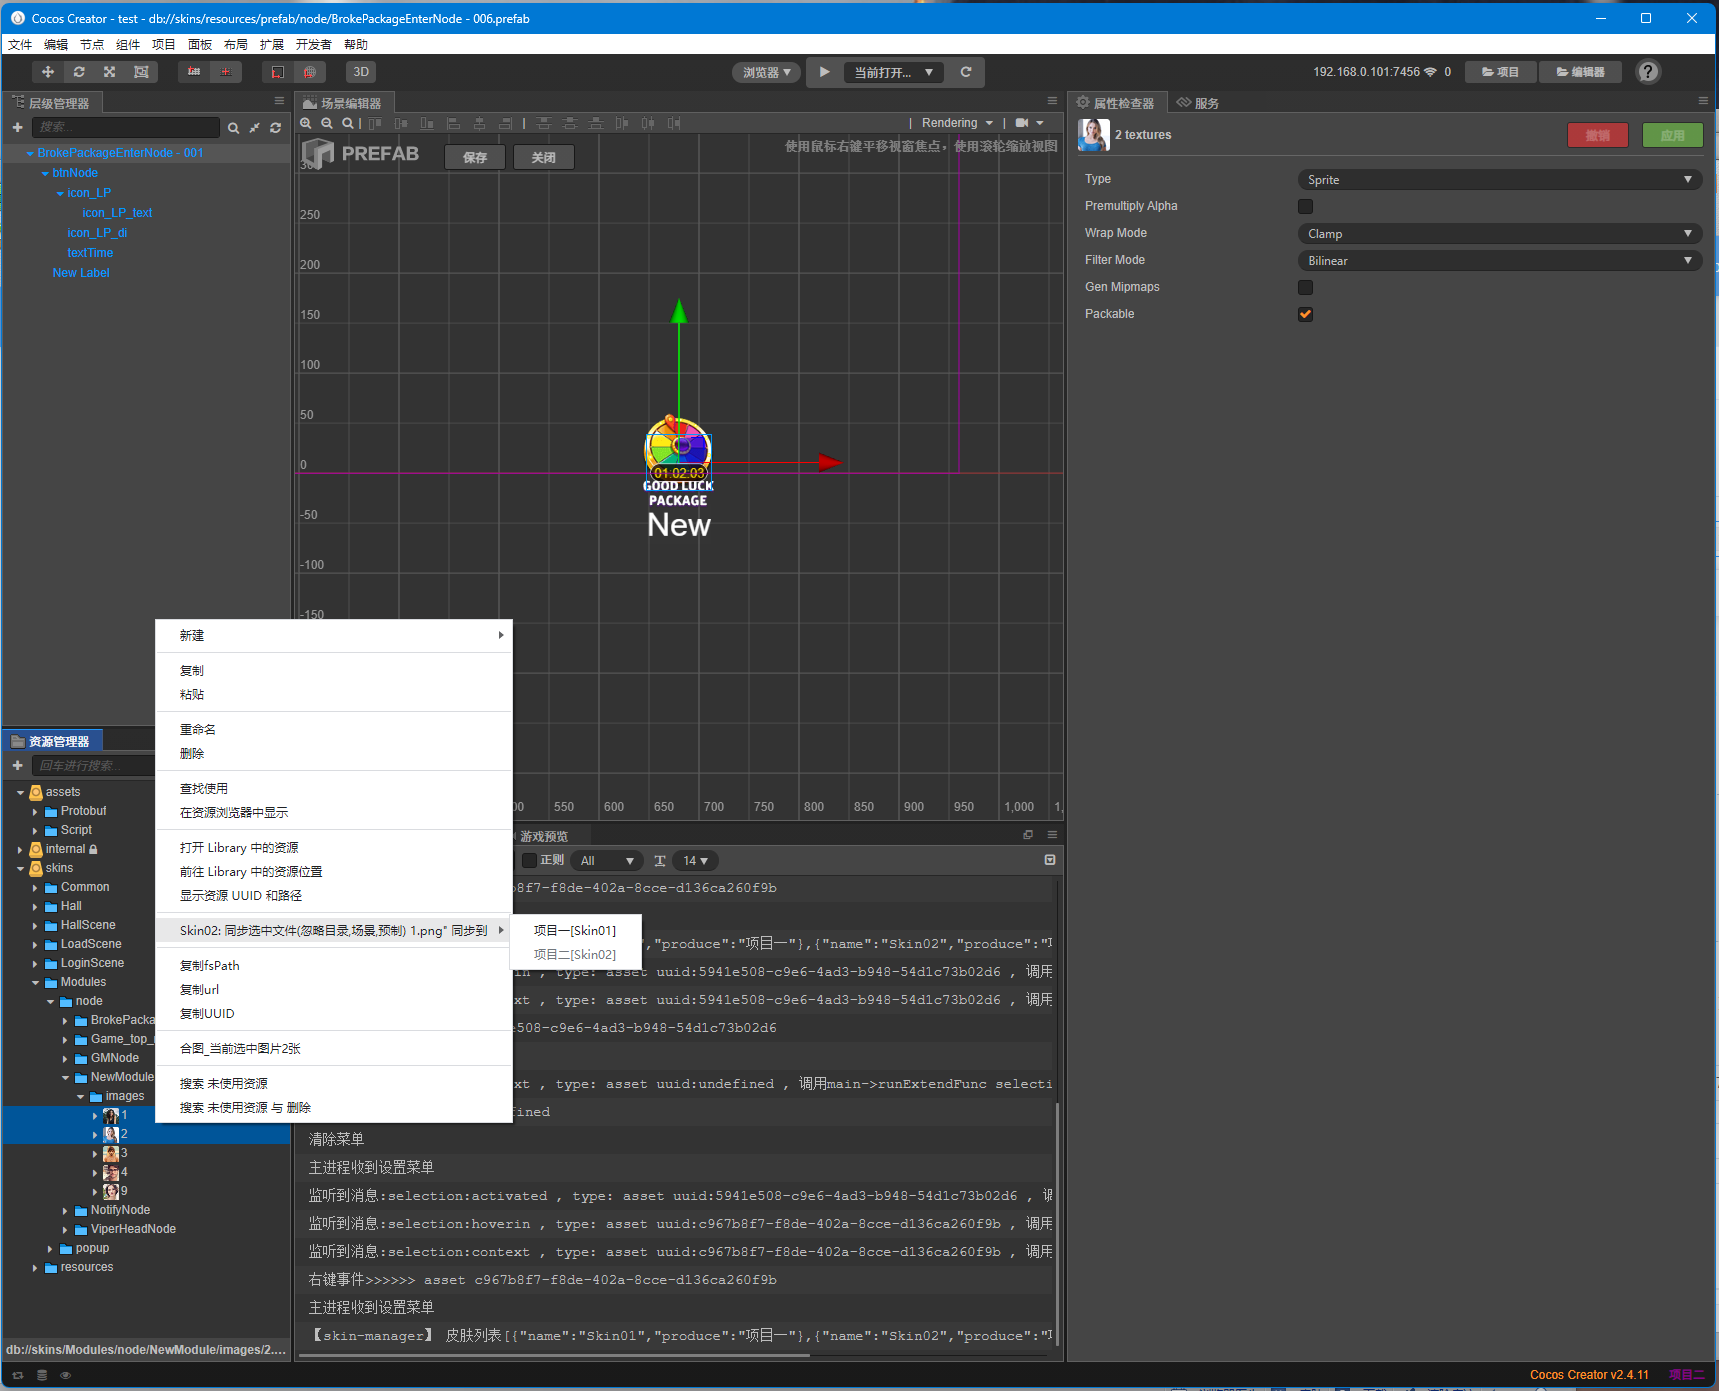Add a node with the hierarchy plus icon

pyautogui.click(x=17, y=127)
